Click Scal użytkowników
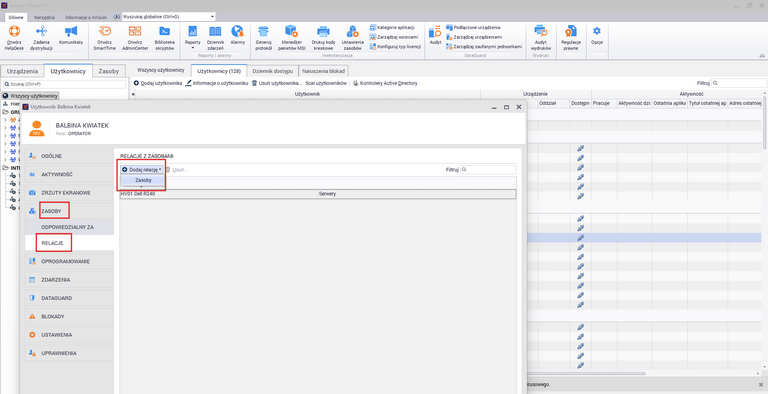Screen dimensions: 768x394 [326, 83]
